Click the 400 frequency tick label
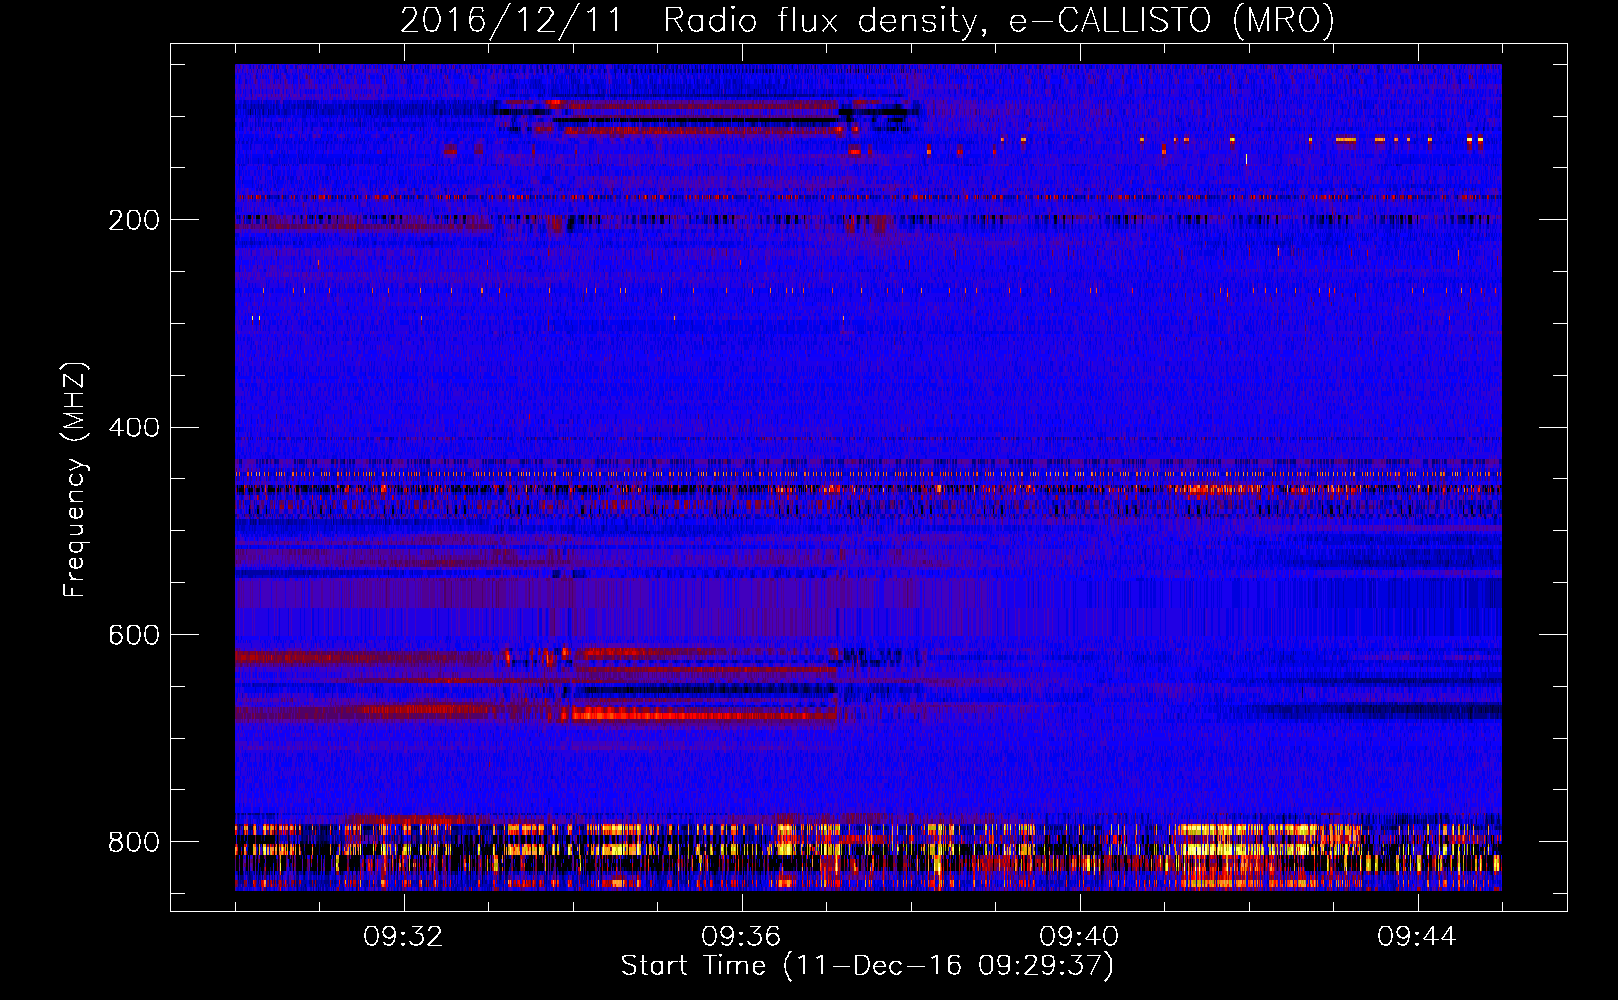This screenshot has width=1618, height=1000. pyautogui.click(x=134, y=428)
